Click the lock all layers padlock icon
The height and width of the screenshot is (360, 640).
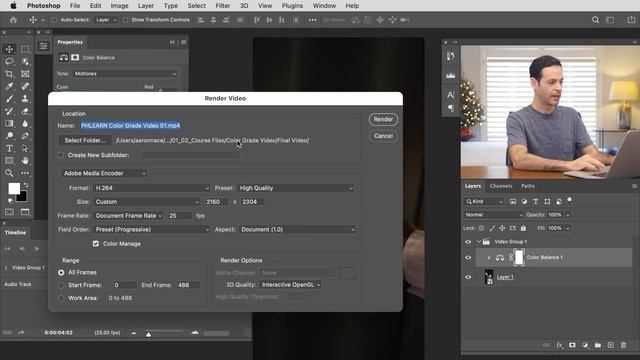[x=523, y=228]
